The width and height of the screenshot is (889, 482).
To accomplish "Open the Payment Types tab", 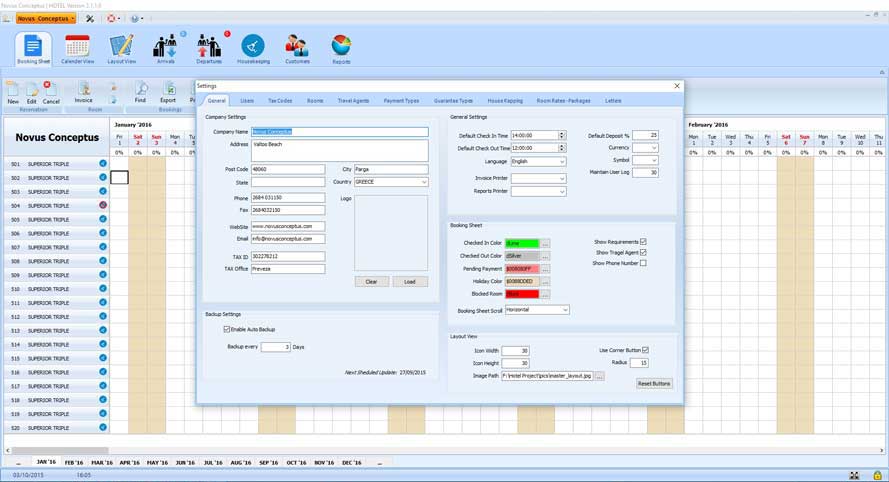I will [x=401, y=101].
